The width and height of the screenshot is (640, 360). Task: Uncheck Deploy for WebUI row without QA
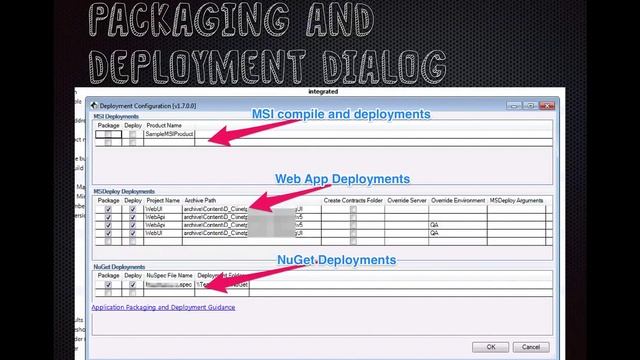point(133,209)
